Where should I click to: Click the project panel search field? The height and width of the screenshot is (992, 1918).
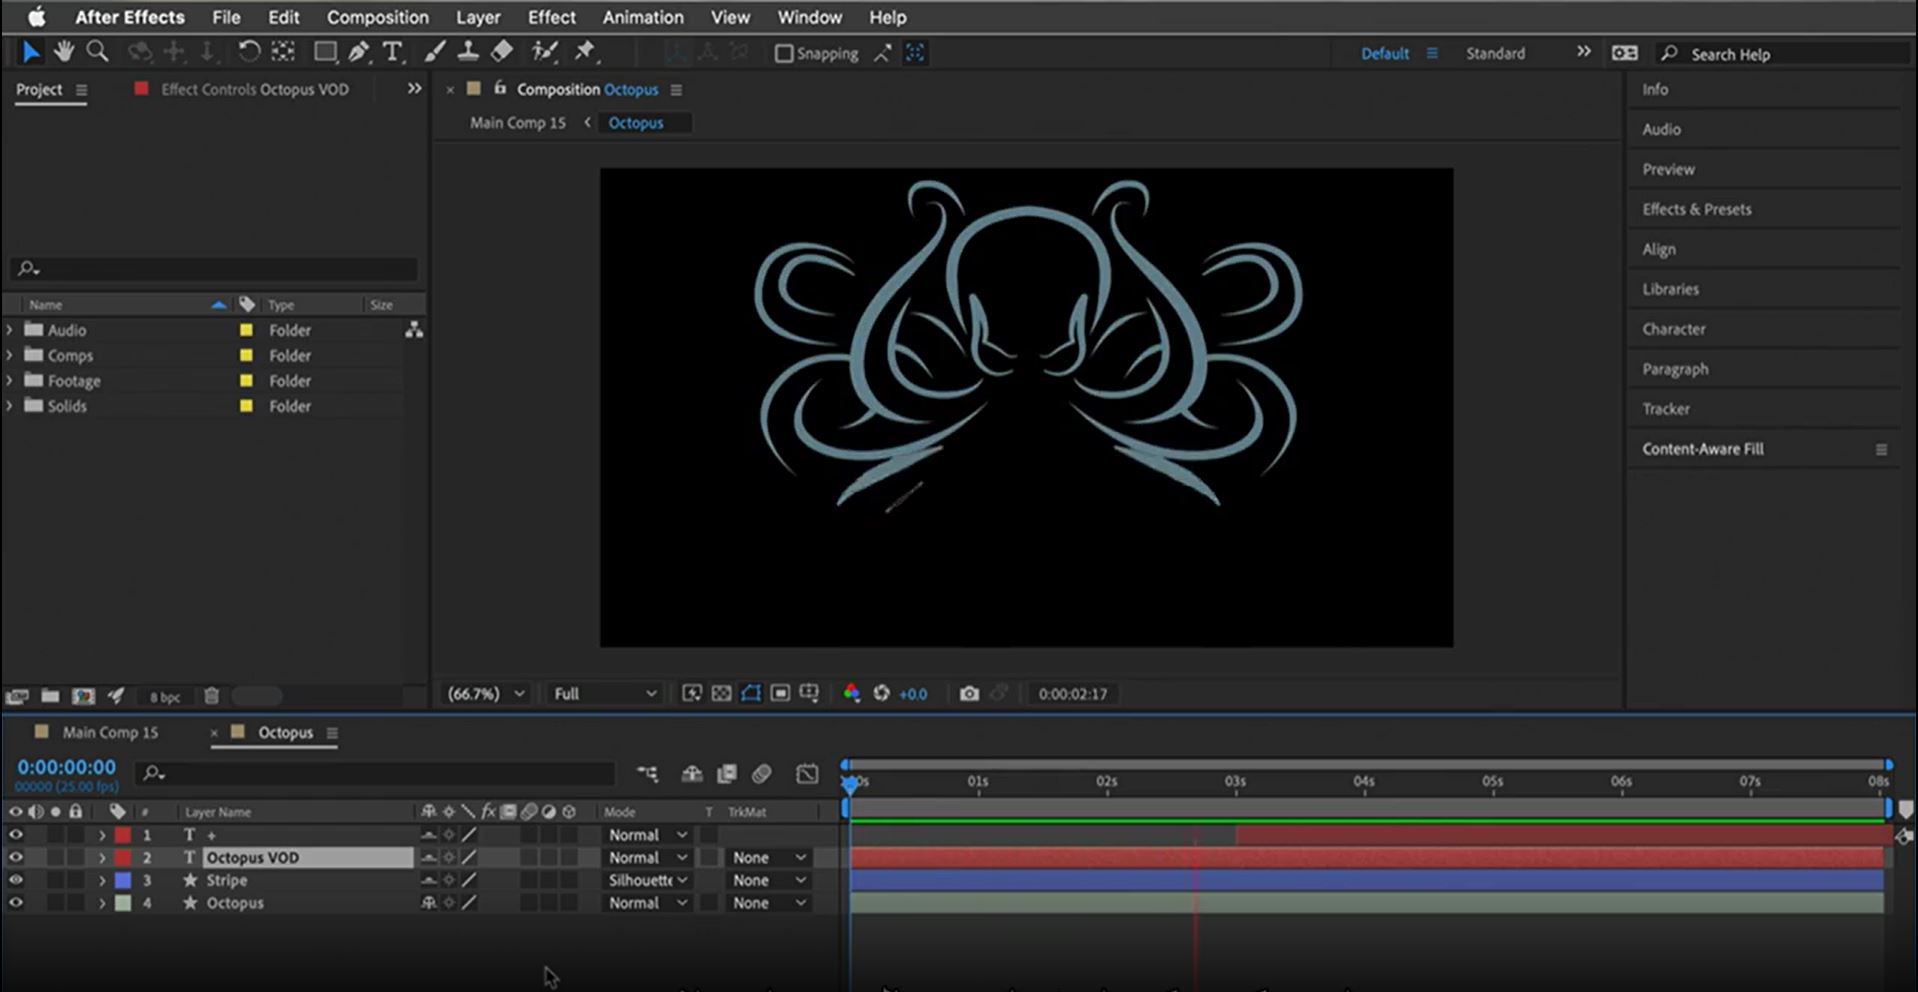pyautogui.click(x=215, y=269)
